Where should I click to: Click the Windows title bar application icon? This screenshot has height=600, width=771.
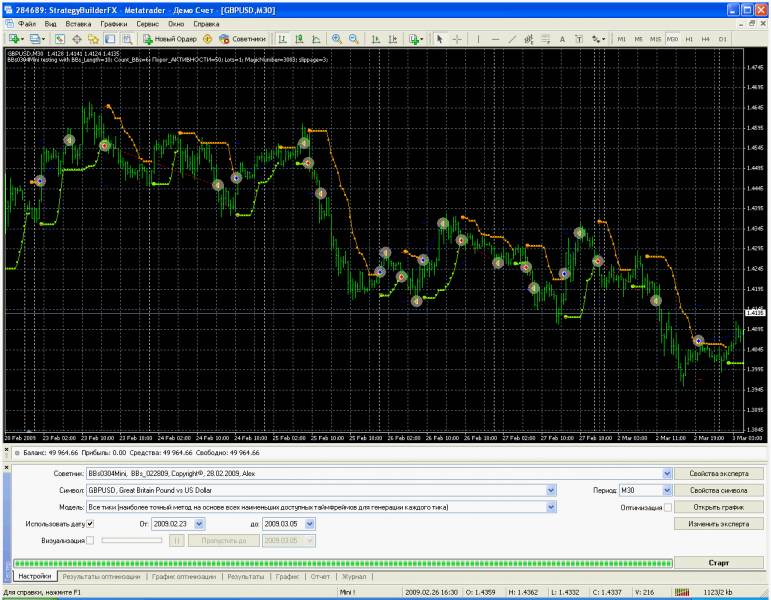click(x=8, y=8)
